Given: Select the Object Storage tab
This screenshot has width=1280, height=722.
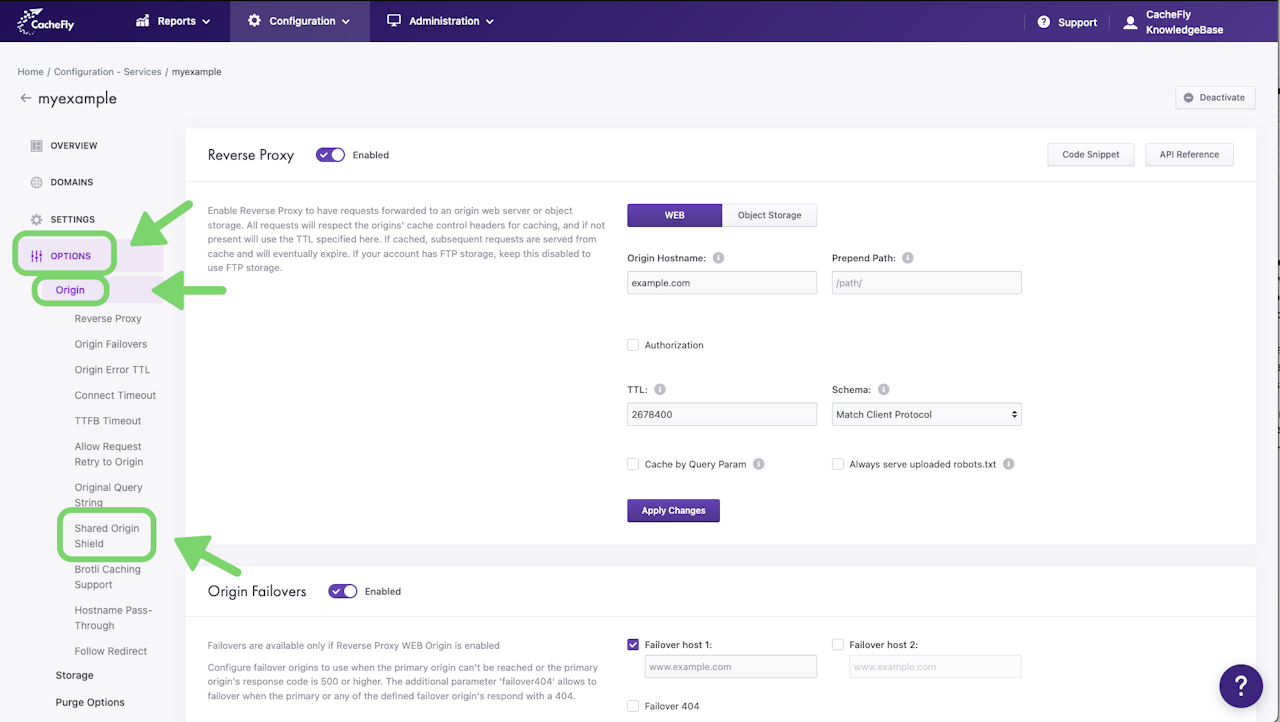Looking at the screenshot, I should [769, 215].
